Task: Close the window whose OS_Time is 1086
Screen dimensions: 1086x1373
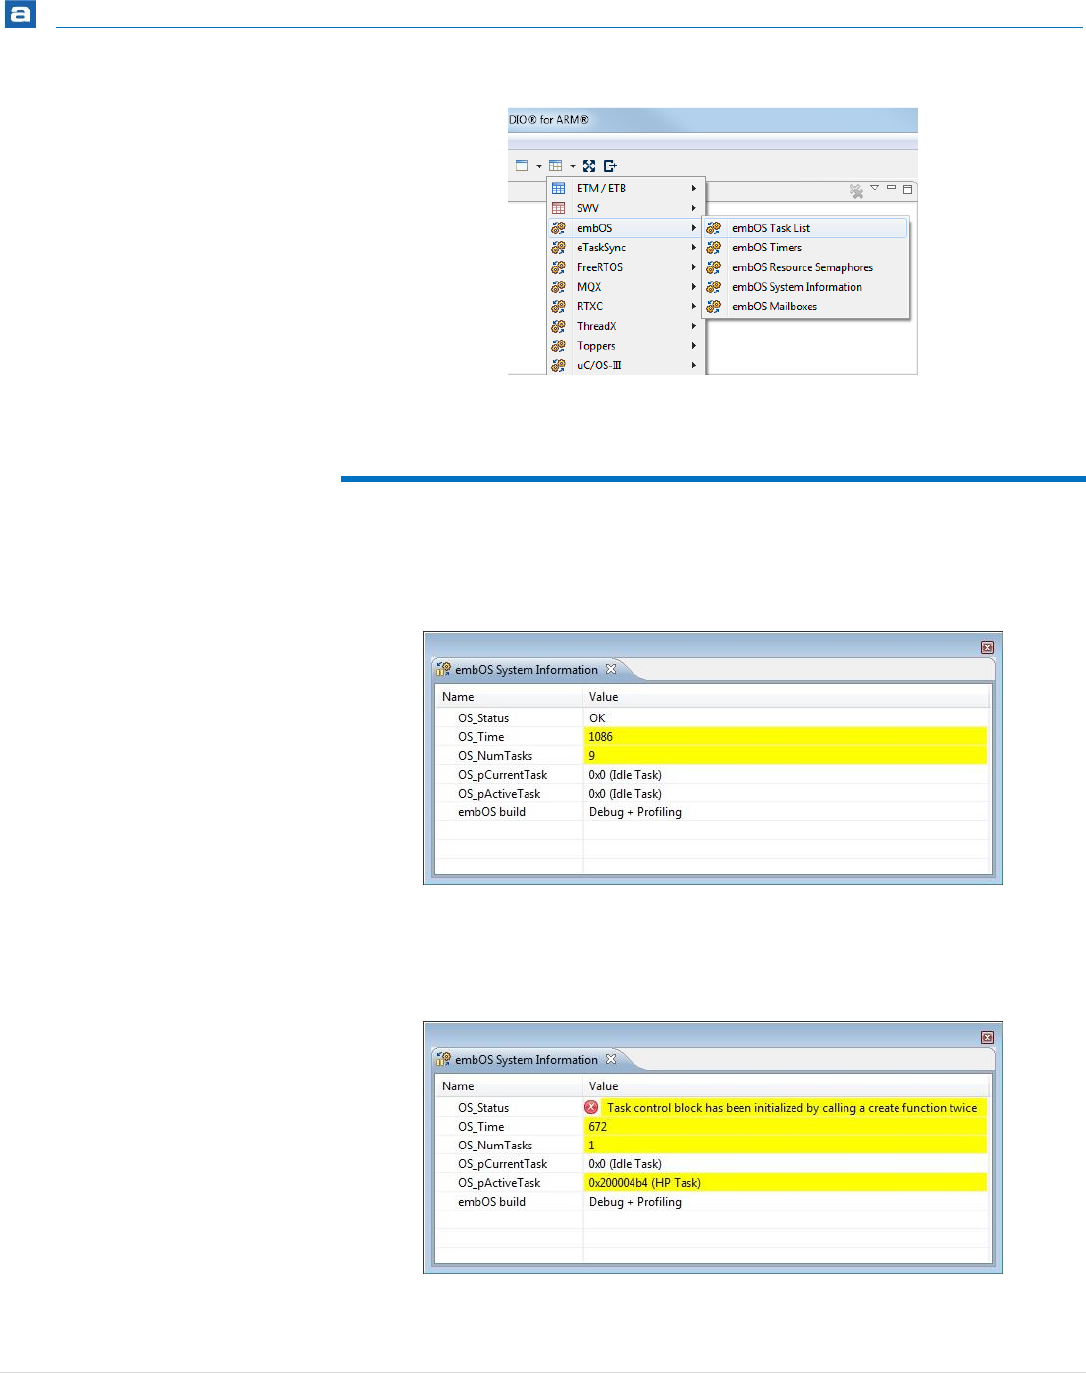Action: (x=987, y=647)
